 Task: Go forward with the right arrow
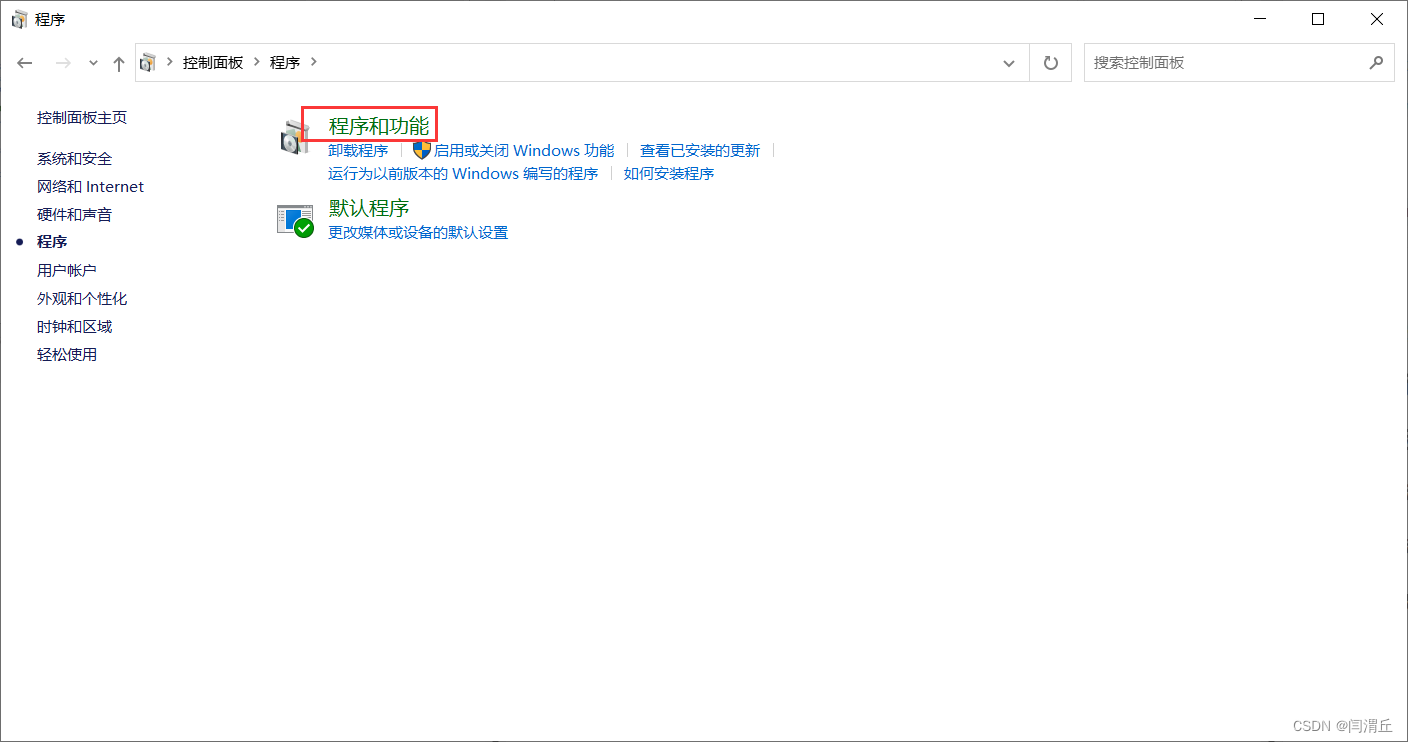coord(63,63)
